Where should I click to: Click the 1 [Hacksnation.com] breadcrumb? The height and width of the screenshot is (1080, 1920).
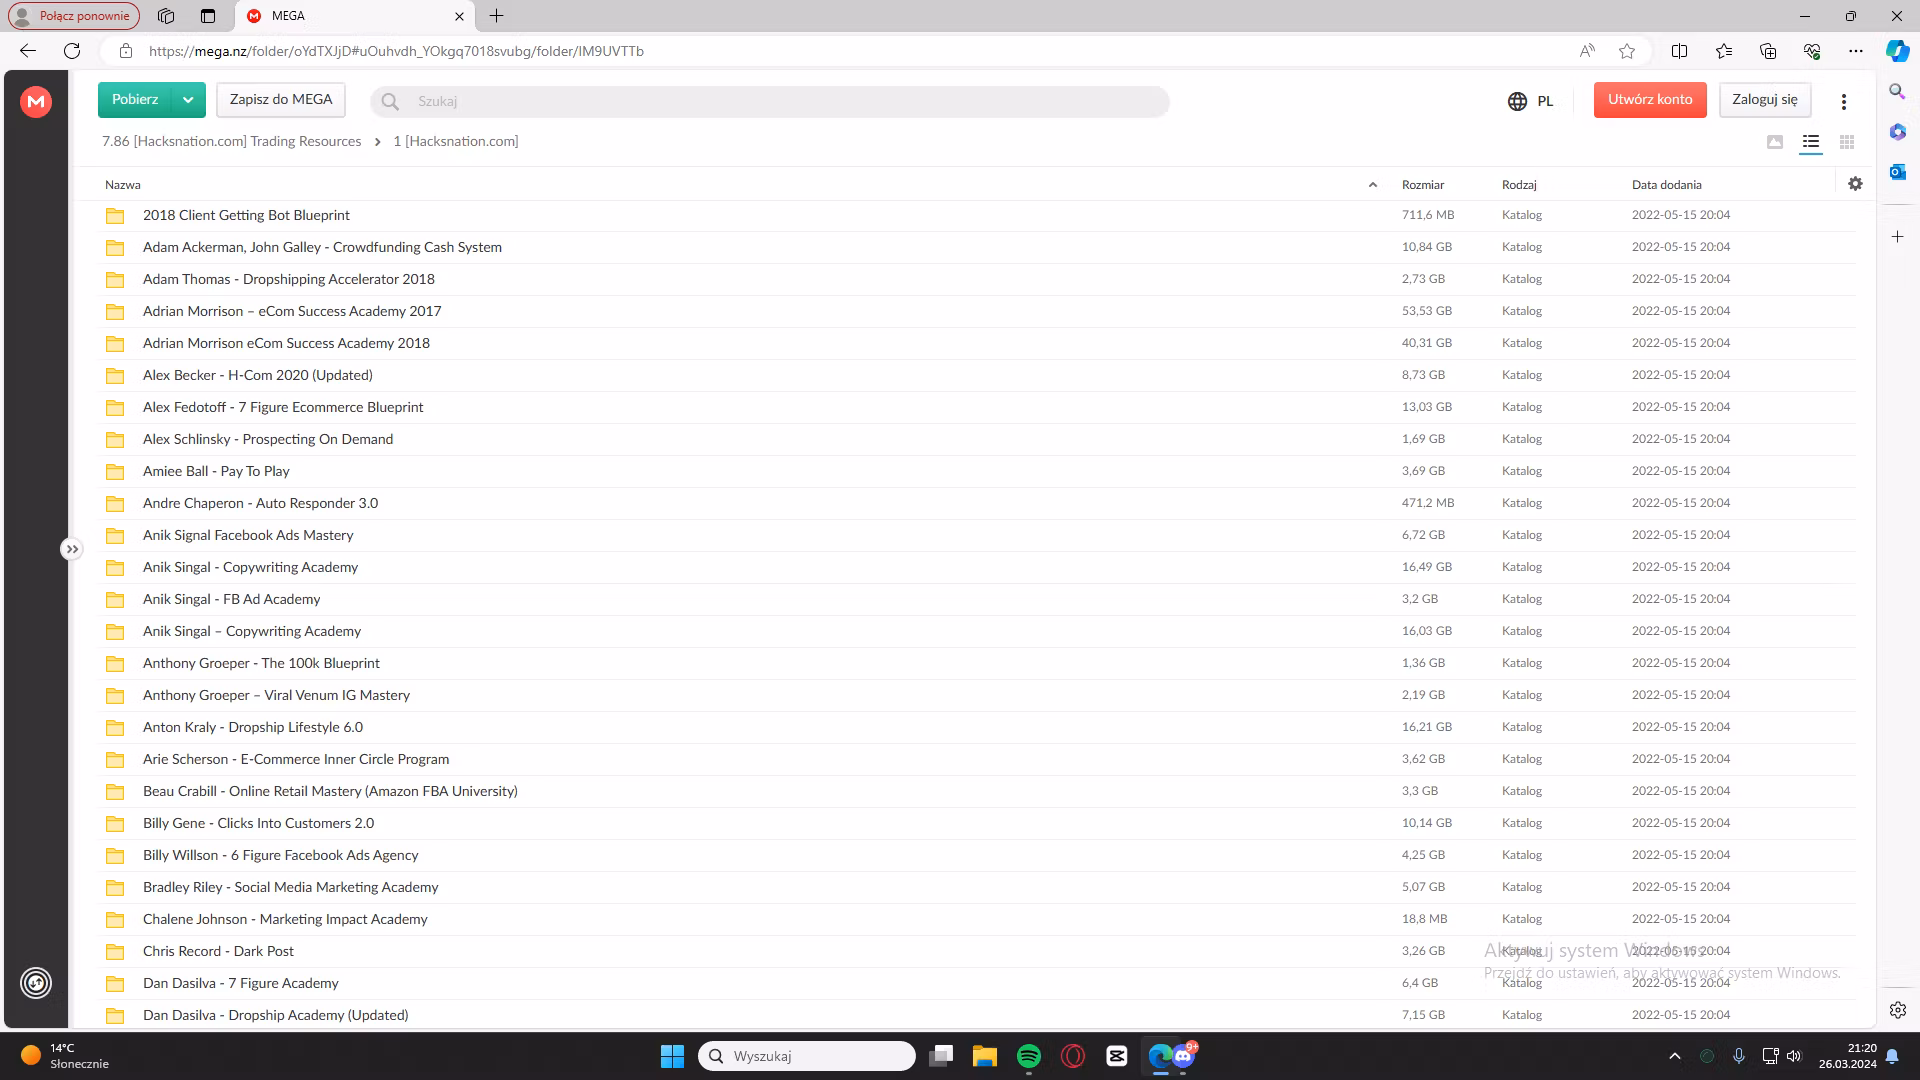point(456,141)
